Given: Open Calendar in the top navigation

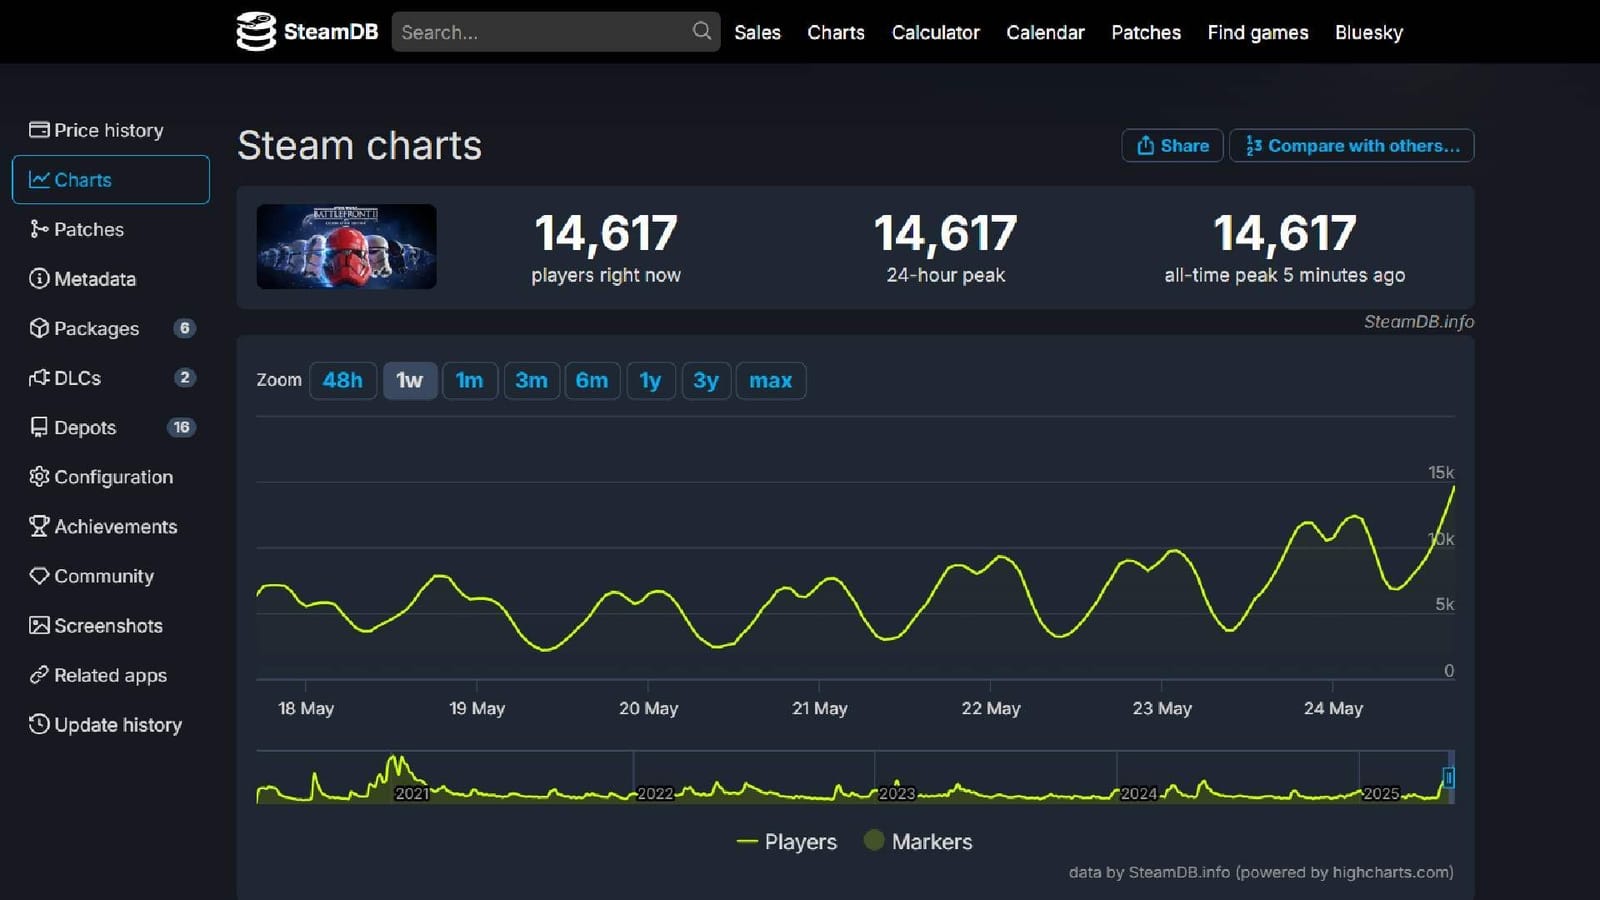Looking at the screenshot, I should tap(1045, 32).
